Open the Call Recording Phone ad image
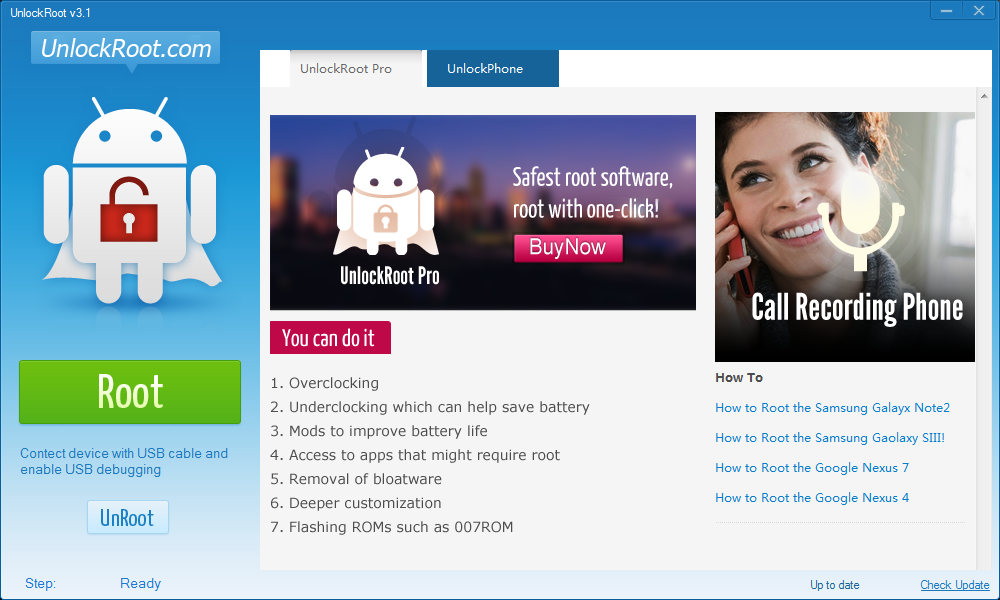Image resolution: width=1000 pixels, height=600 pixels. (x=845, y=237)
